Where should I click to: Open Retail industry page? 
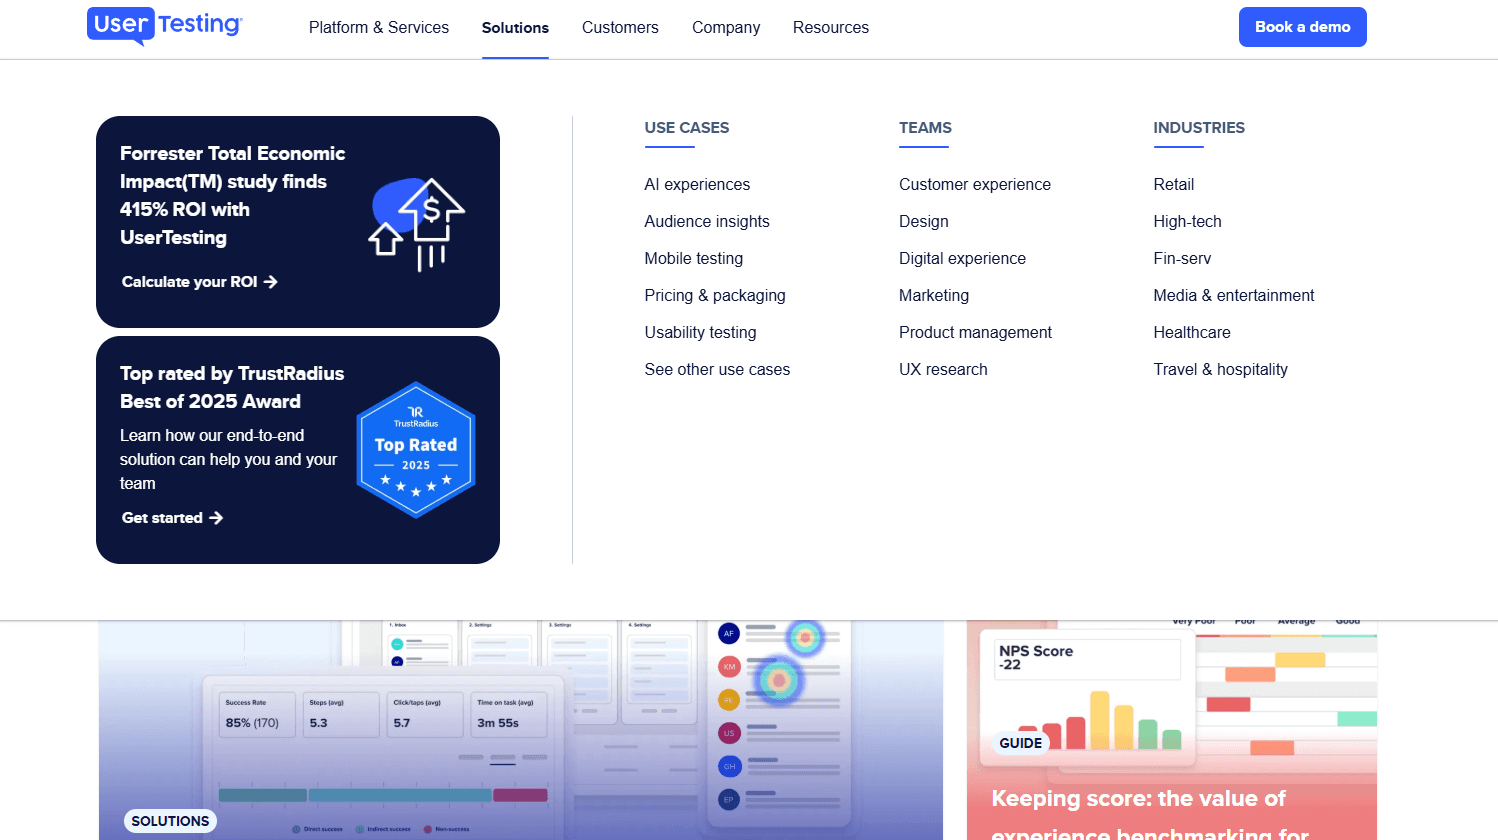click(x=1174, y=185)
